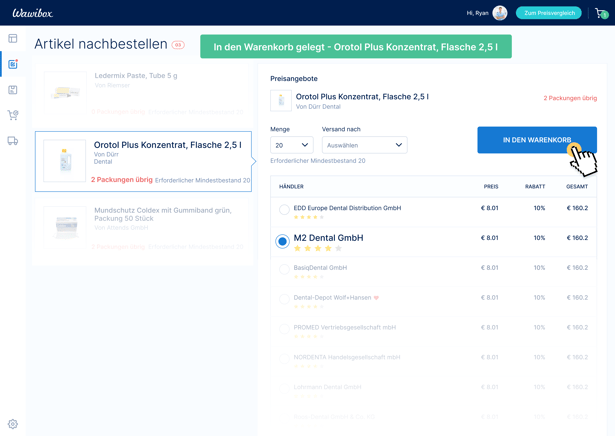This screenshot has width=615, height=436.
Task: Sort by Preis column header
Action: click(491, 187)
